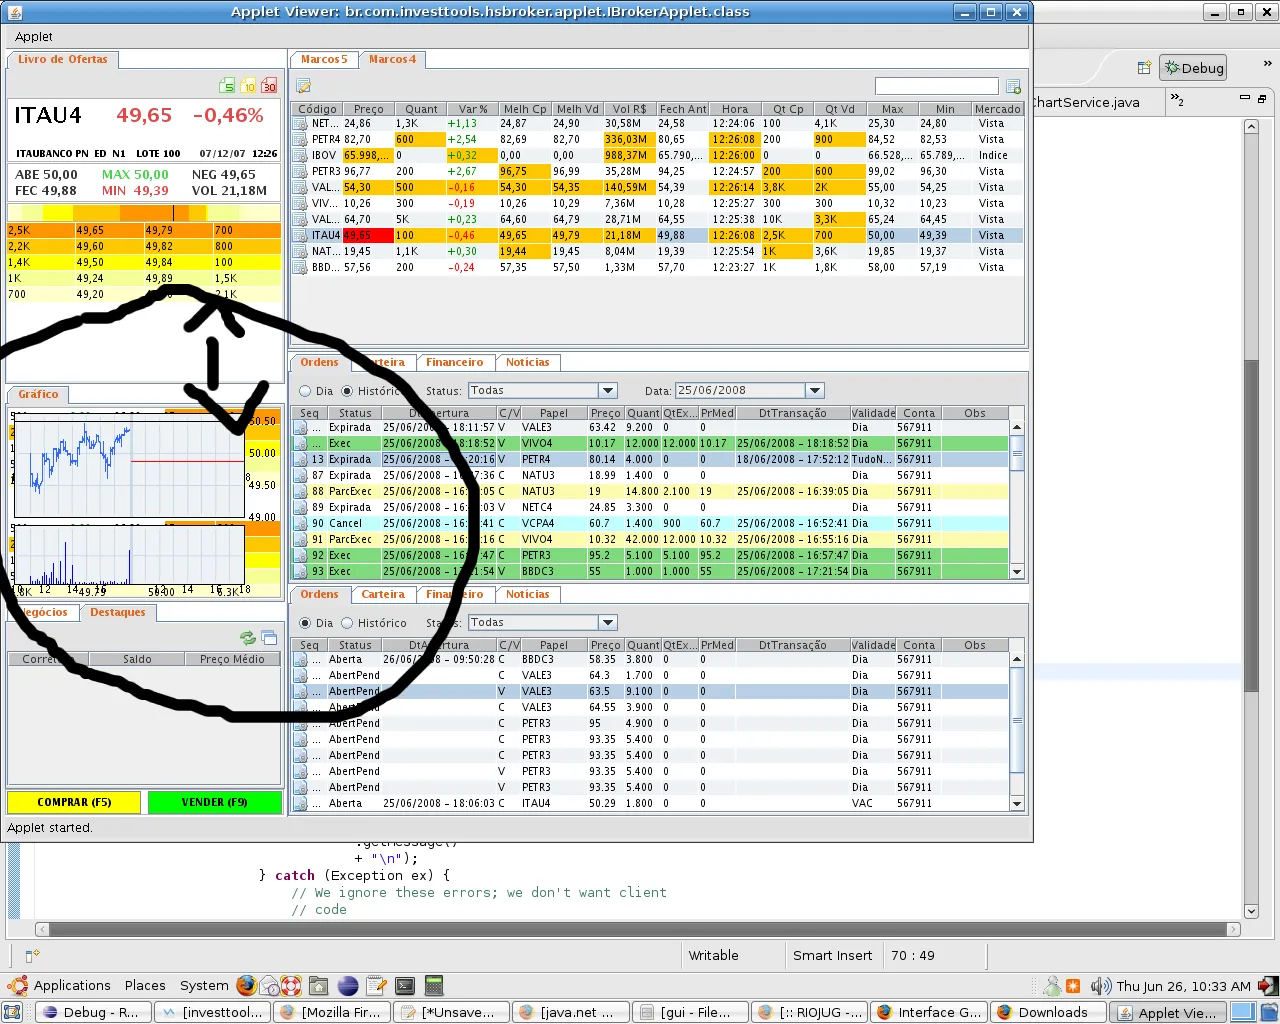Click the orange price heat bar in the offer book
The height and width of the screenshot is (1024, 1280).
point(144,213)
